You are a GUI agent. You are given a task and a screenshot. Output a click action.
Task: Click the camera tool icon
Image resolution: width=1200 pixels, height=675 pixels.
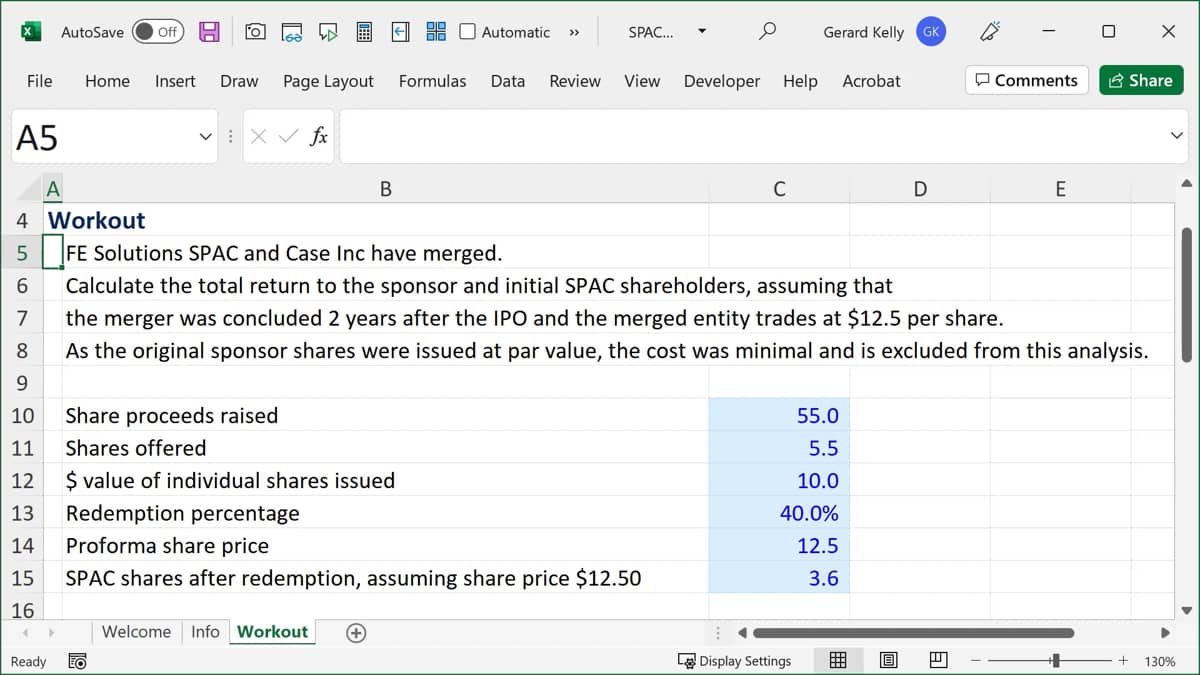256,32
